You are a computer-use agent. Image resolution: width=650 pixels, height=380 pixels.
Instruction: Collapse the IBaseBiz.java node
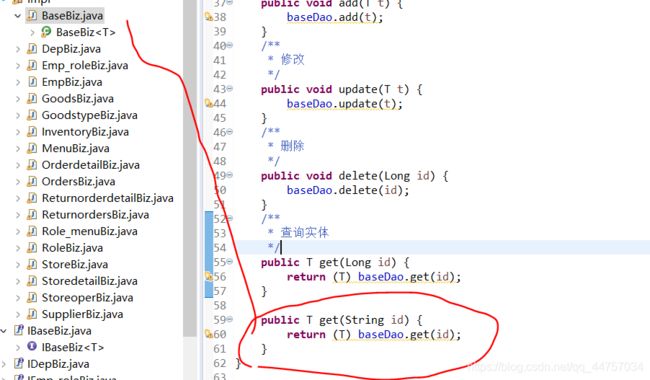coord(4,331)
